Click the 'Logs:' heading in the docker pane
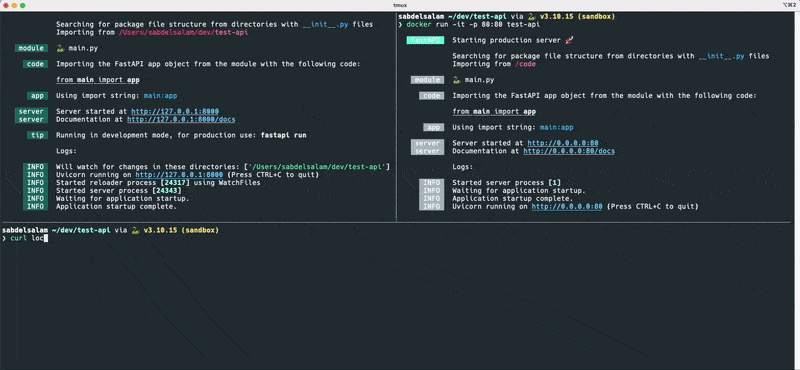Viewport: 800px width, 370px height. [x=463, y=167]
